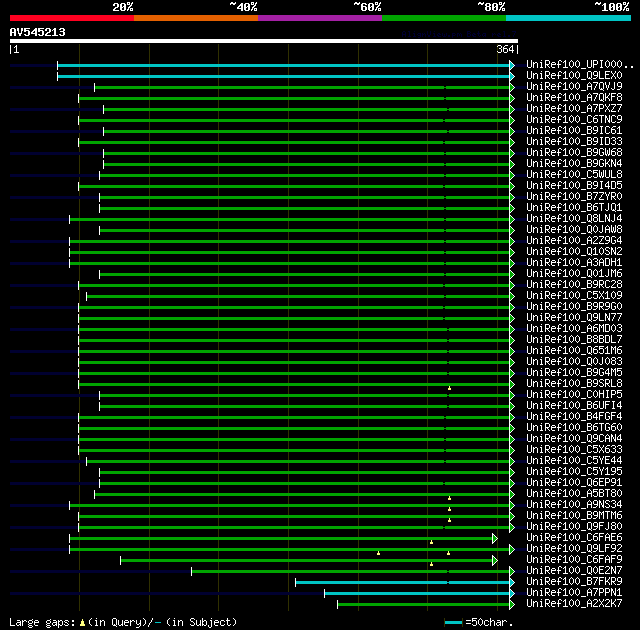Click the arrowhead ending the C6FAF9 alignment bar
The width and height of the screenshot is (640, 630).
(495, 561)
